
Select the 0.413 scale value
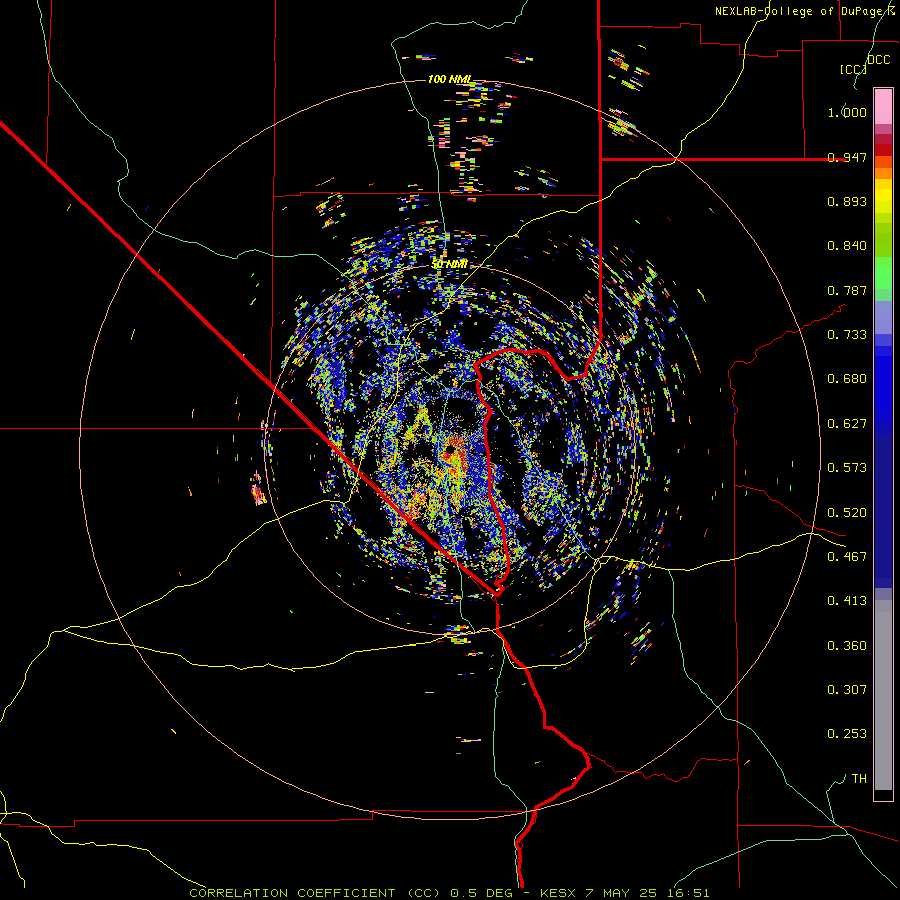tap(847, 601)
